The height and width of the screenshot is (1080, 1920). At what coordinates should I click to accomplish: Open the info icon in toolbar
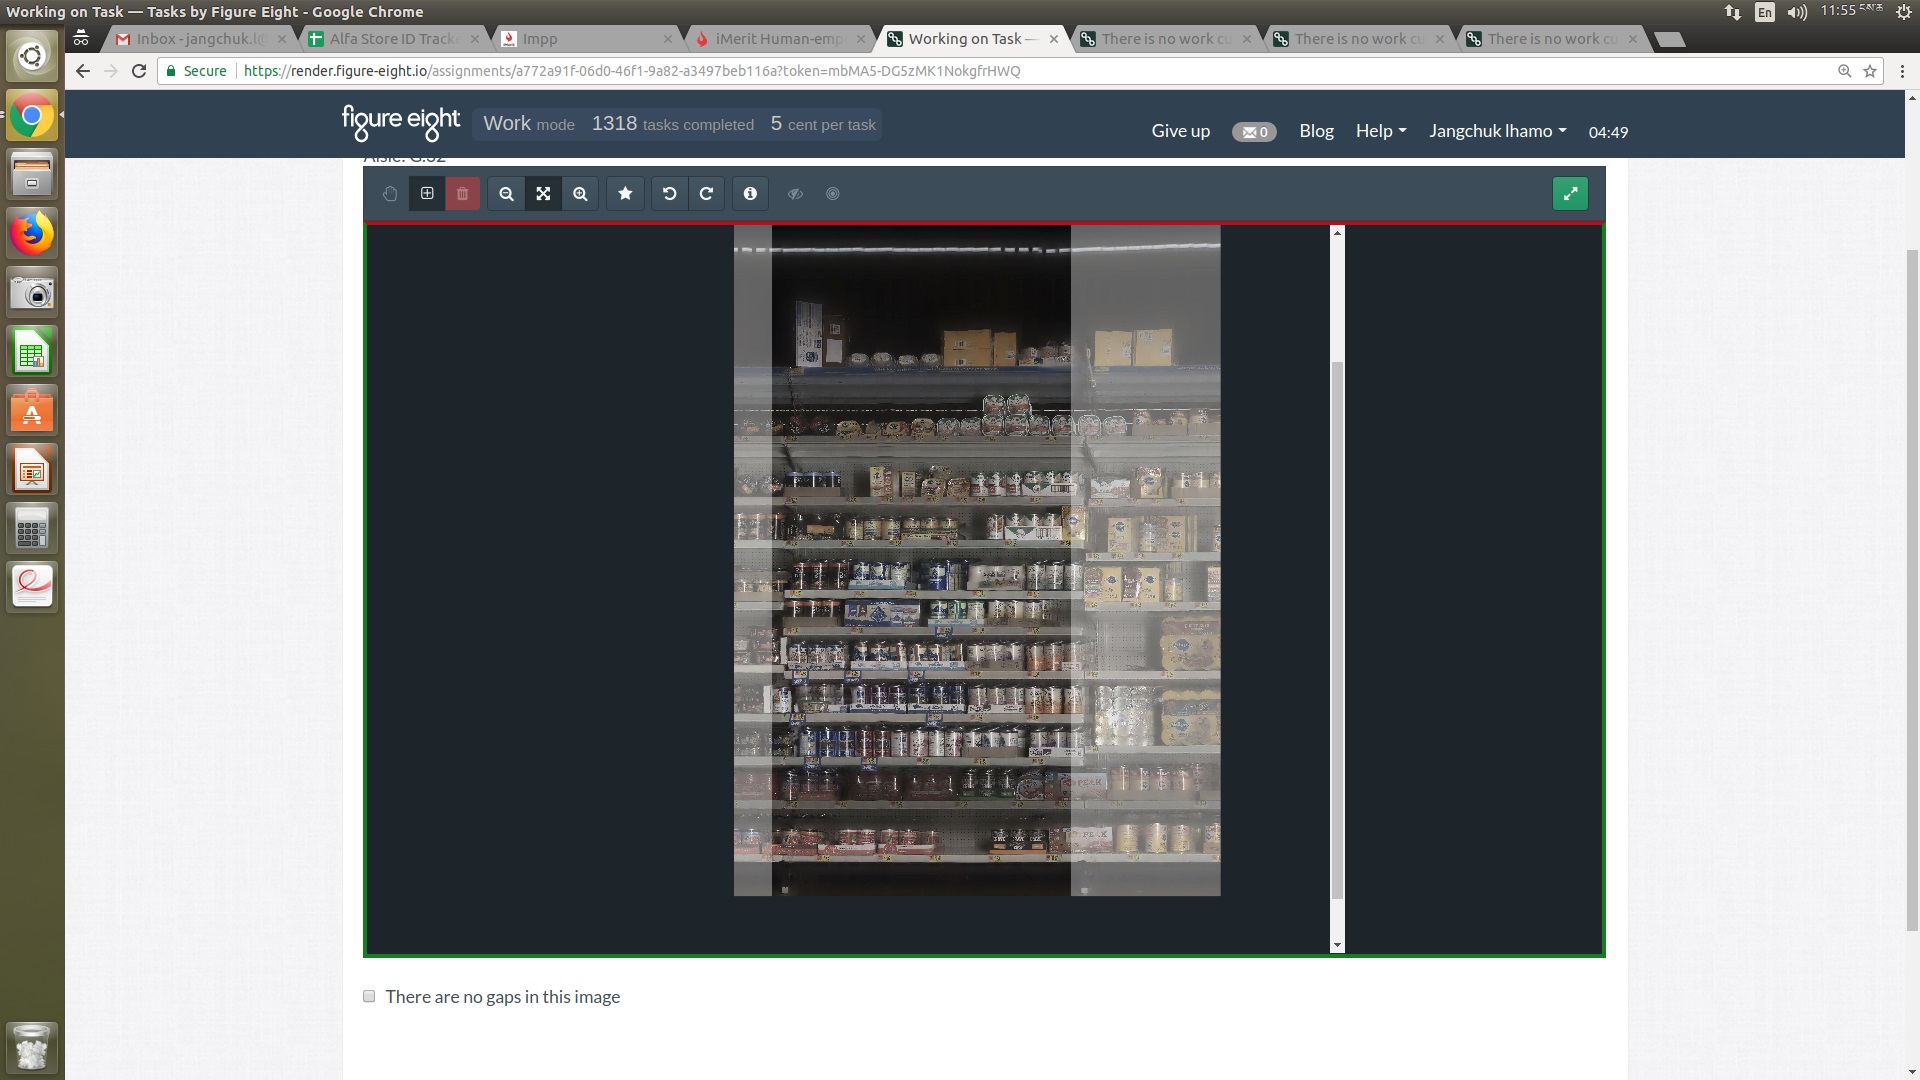750,194
